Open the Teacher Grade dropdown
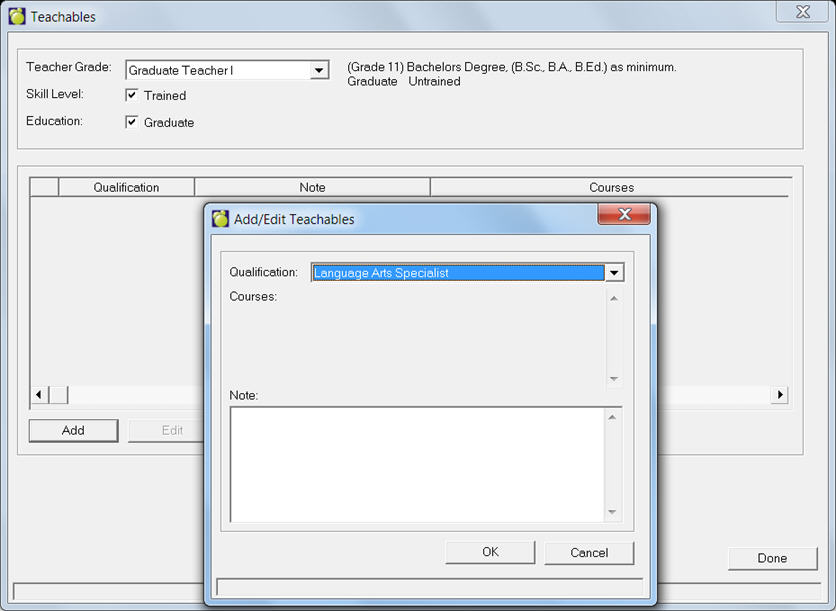Image resolution: width=836 pixels, height=611 pixels. pos(319,71)
